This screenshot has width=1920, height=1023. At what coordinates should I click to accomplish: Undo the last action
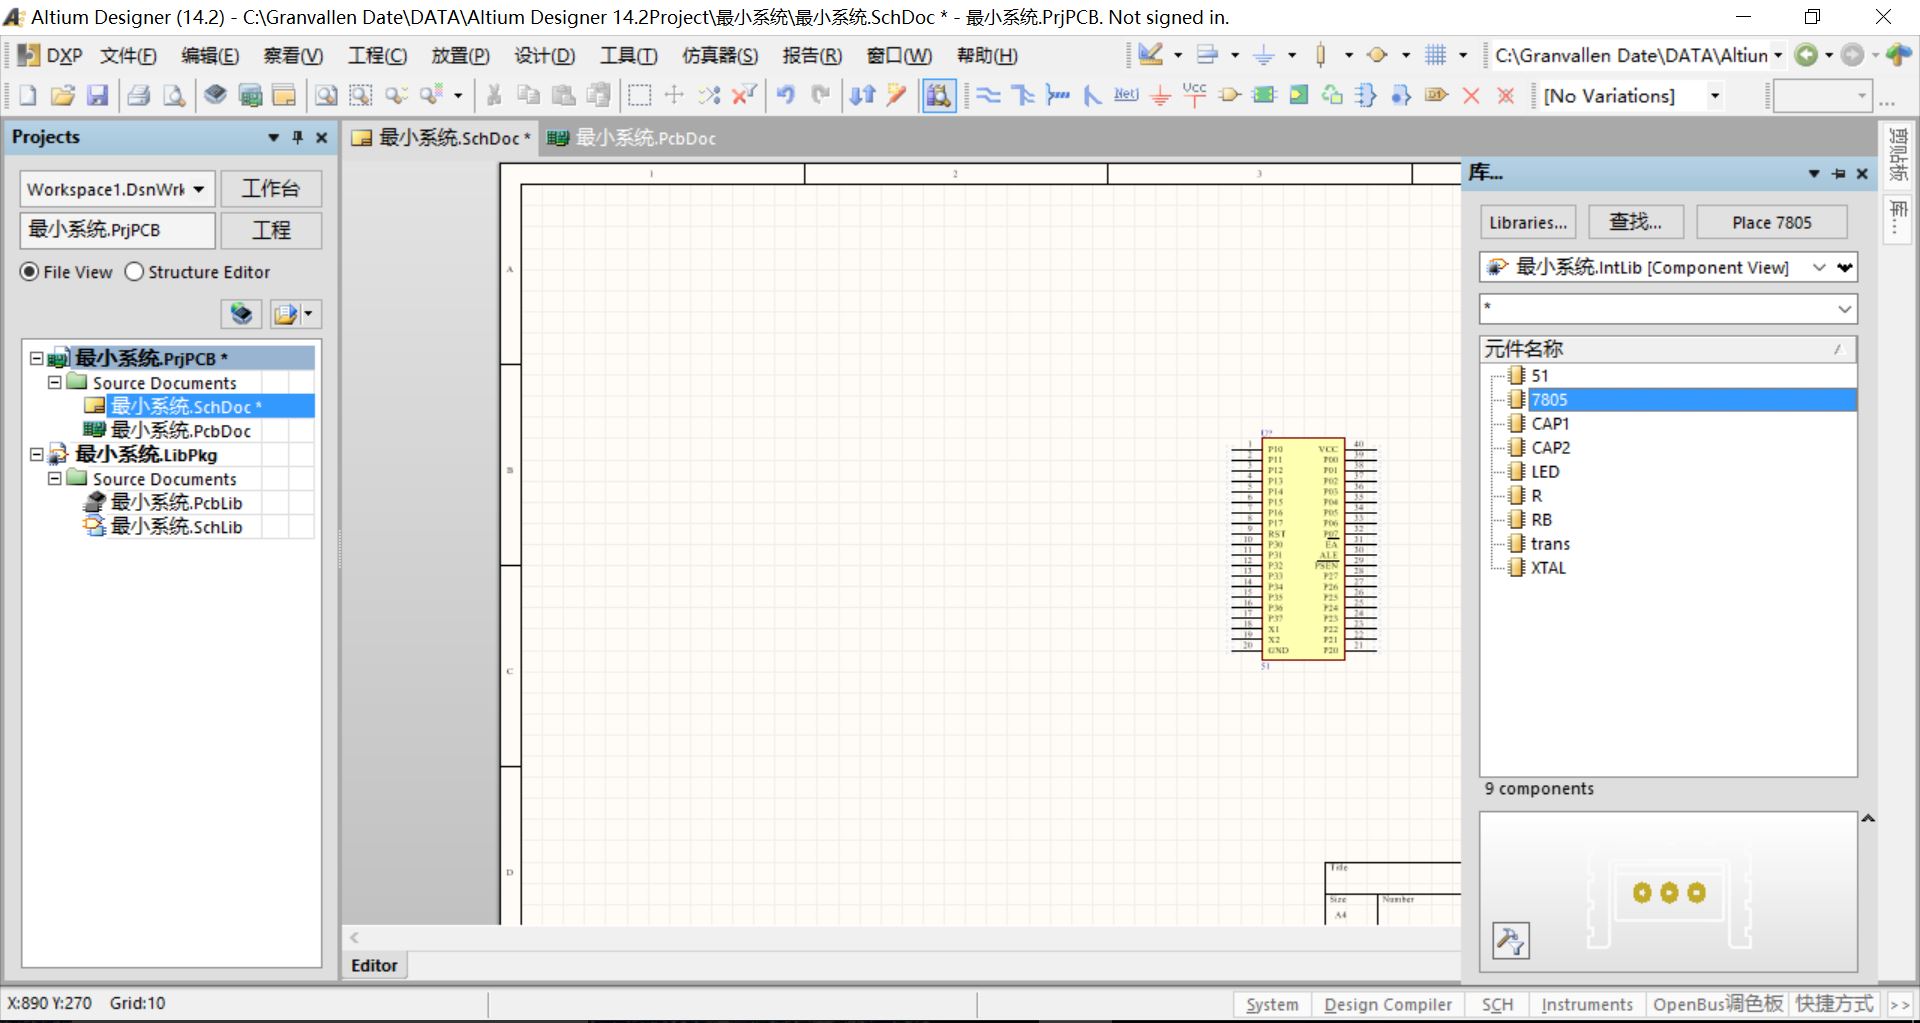pos(786,96)
